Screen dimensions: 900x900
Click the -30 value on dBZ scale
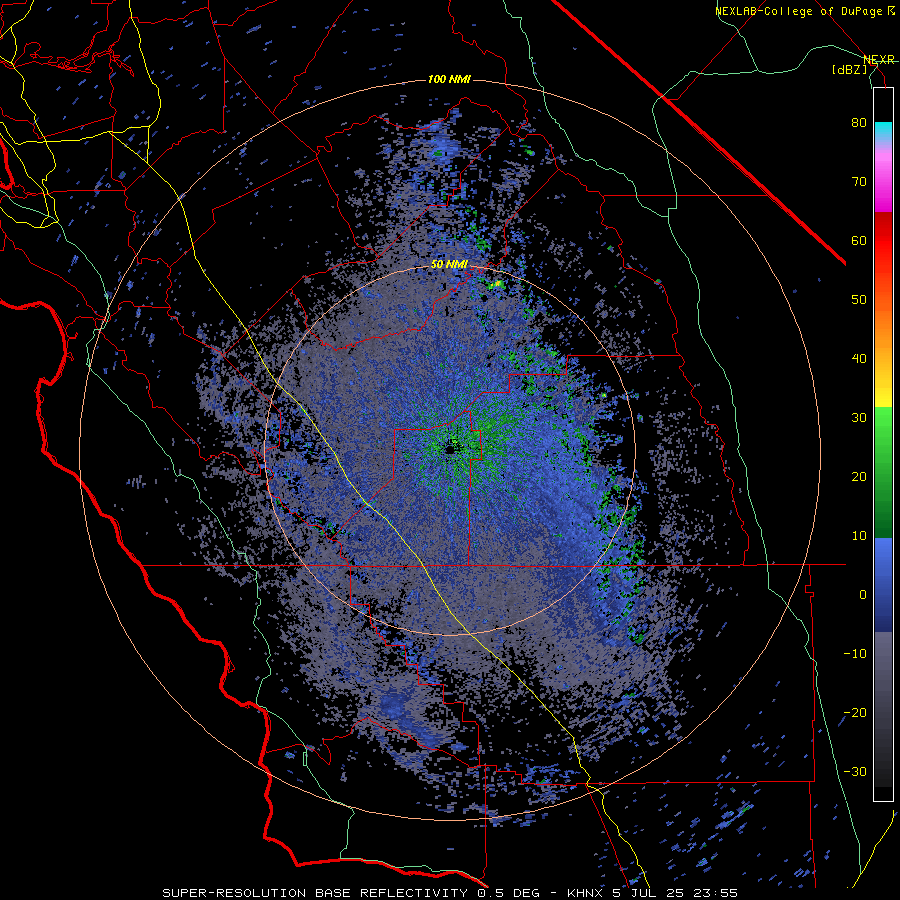[x=855, y=771]
